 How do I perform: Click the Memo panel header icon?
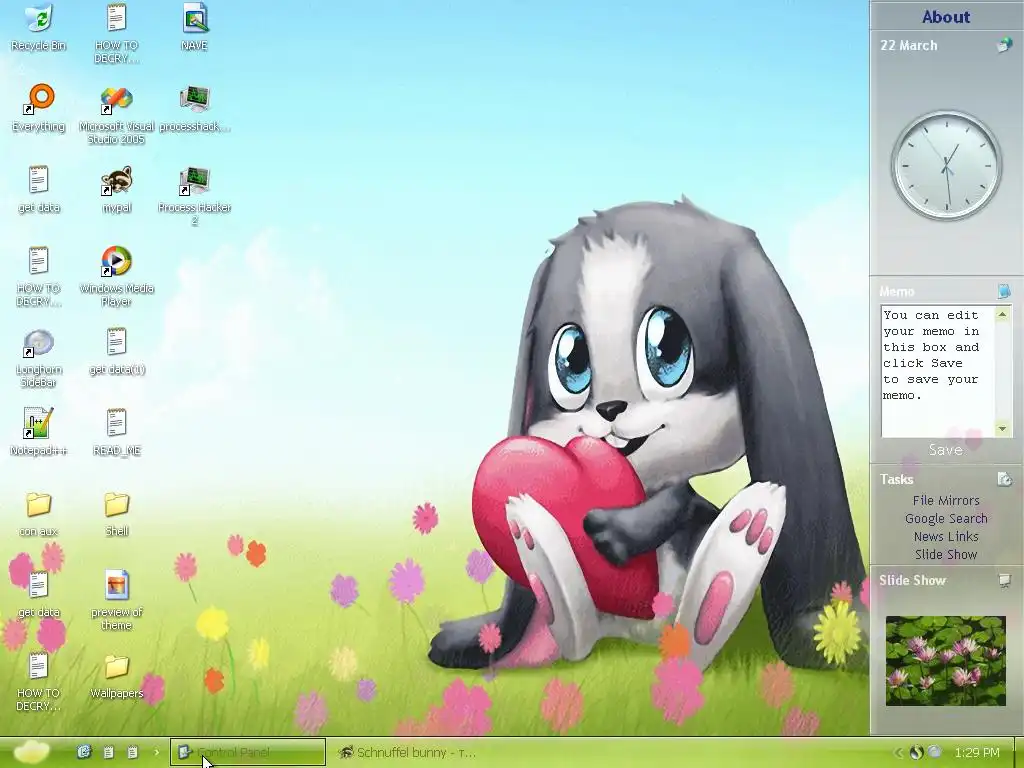1004,291
